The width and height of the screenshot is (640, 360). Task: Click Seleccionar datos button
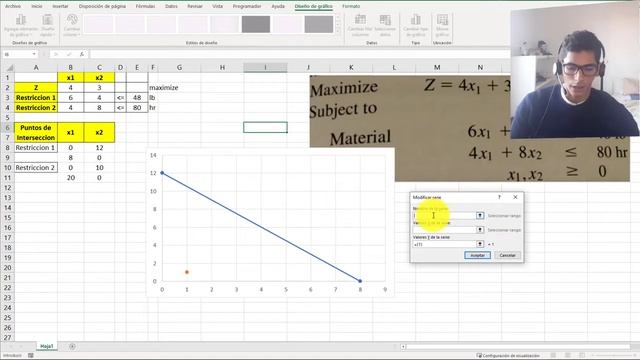pos(385,25)
